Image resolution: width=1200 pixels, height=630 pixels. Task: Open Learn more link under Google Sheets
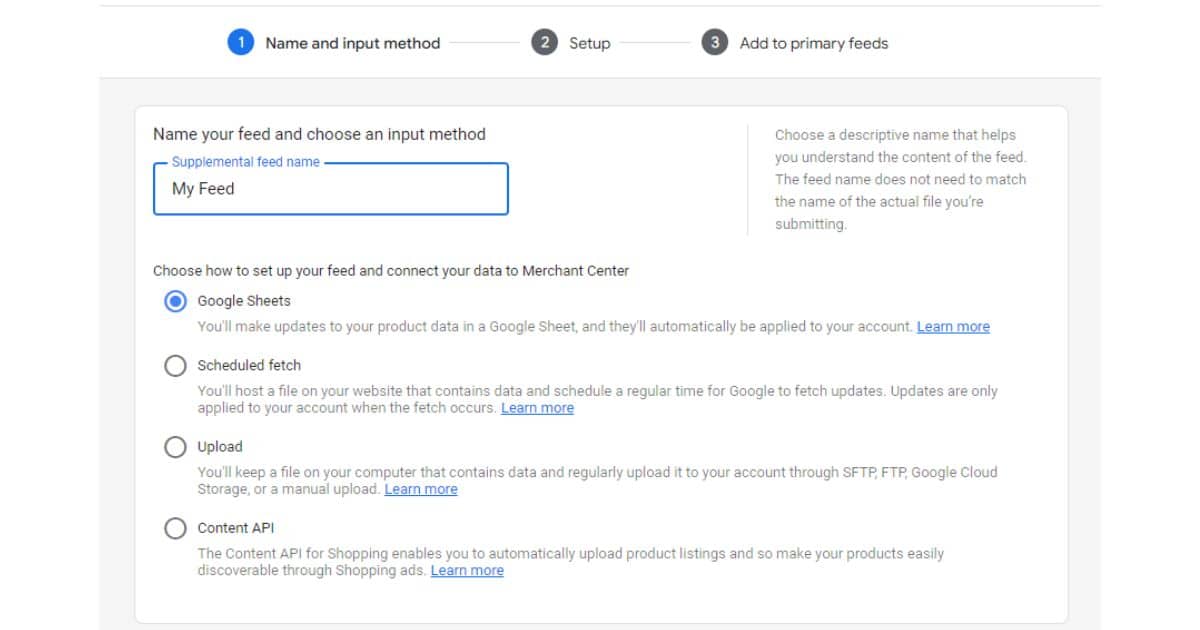(954, 326)
